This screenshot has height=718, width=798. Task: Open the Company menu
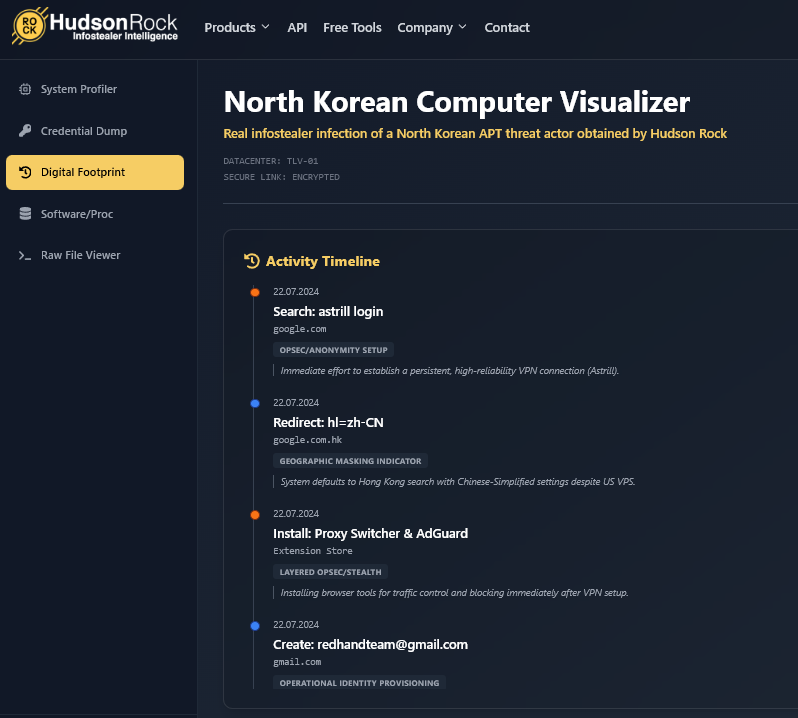pyautogui.click(x=432, y=27)
